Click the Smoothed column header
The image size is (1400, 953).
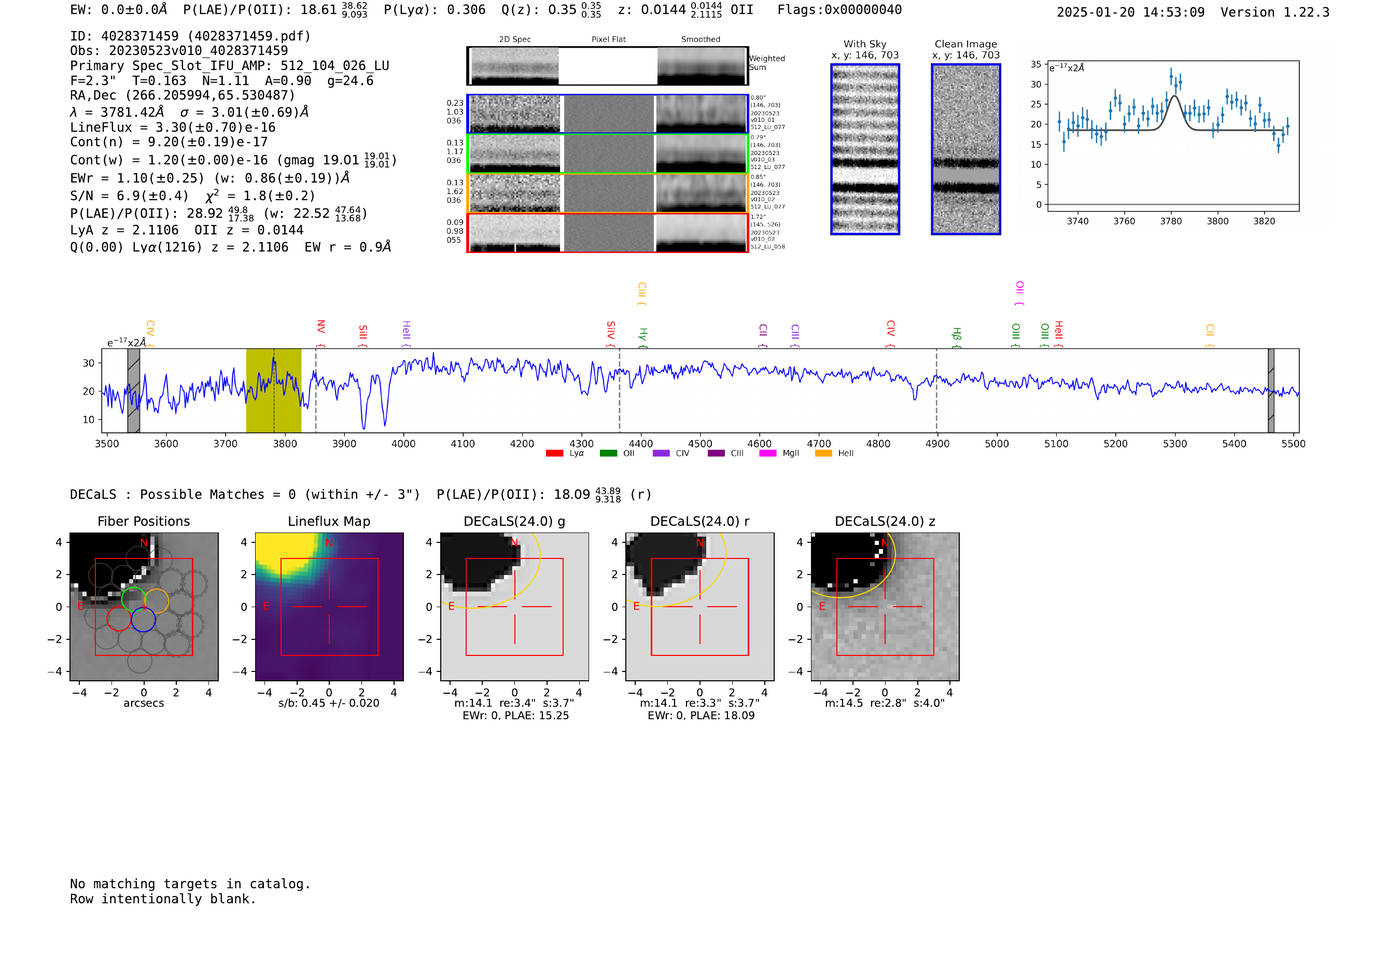tap(701, 40)
